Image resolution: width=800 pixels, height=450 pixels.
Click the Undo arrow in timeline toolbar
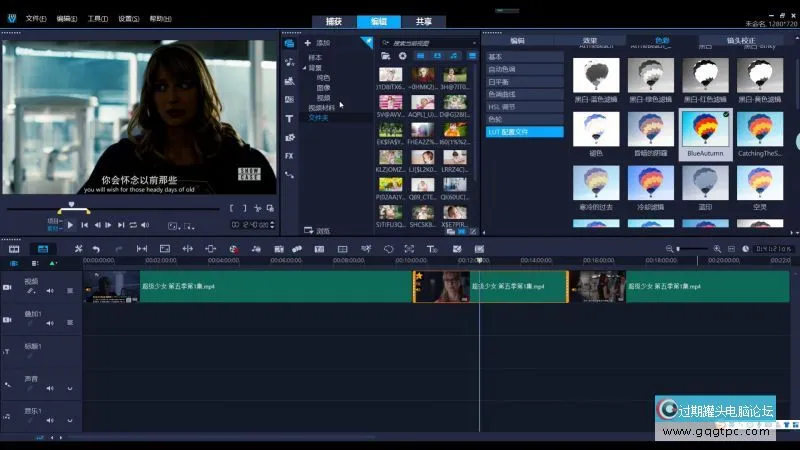(x=96, y=249)
